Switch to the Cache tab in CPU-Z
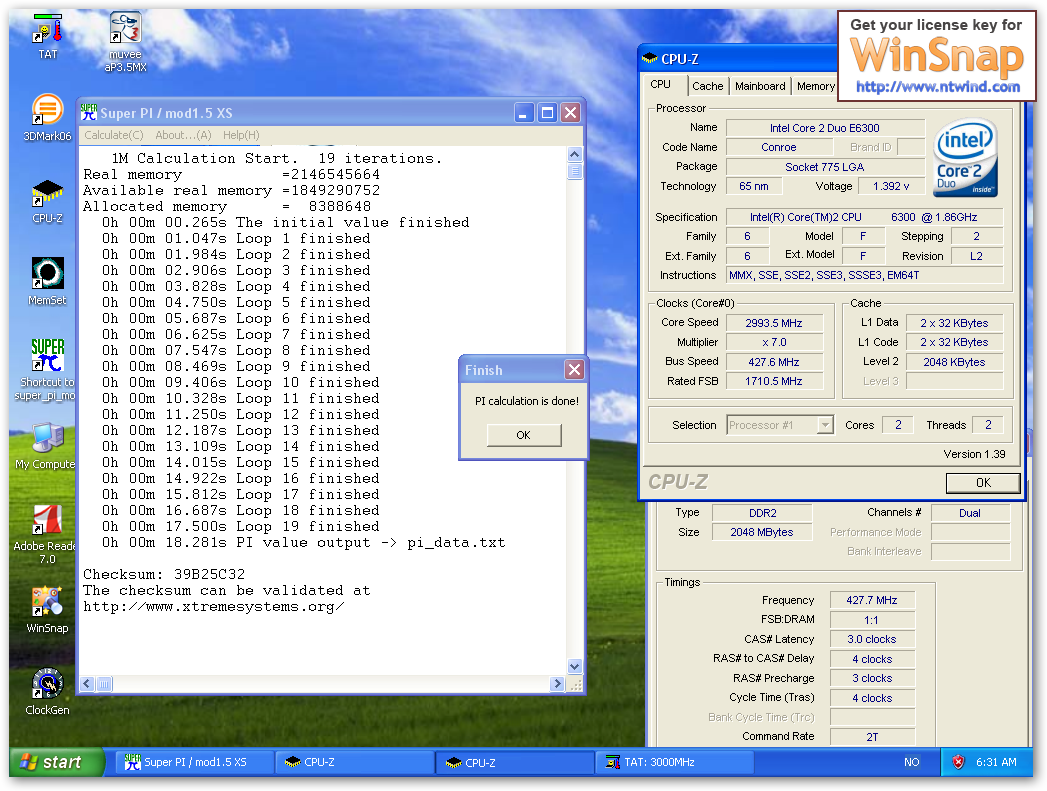The image size is (1047, 791). [x=708, y=86]
